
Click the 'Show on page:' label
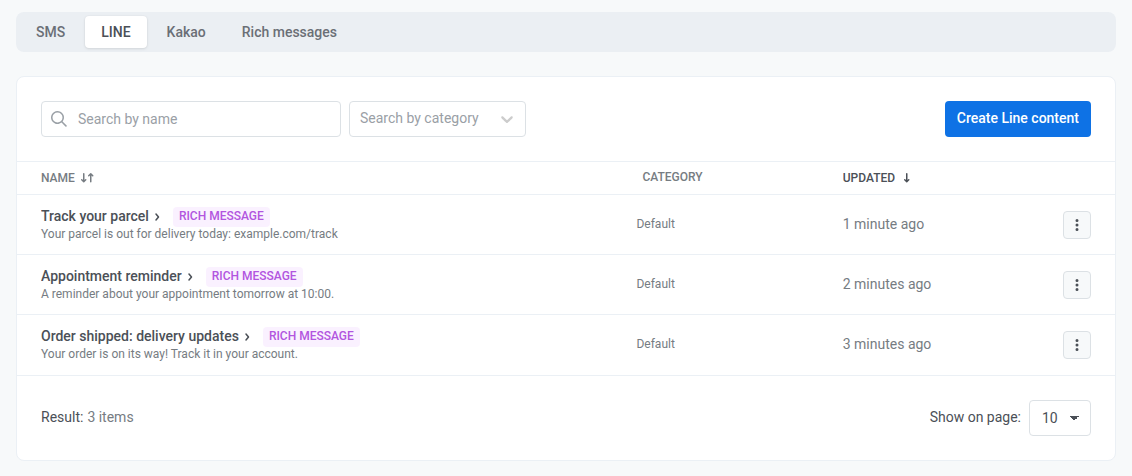[975, 417]
